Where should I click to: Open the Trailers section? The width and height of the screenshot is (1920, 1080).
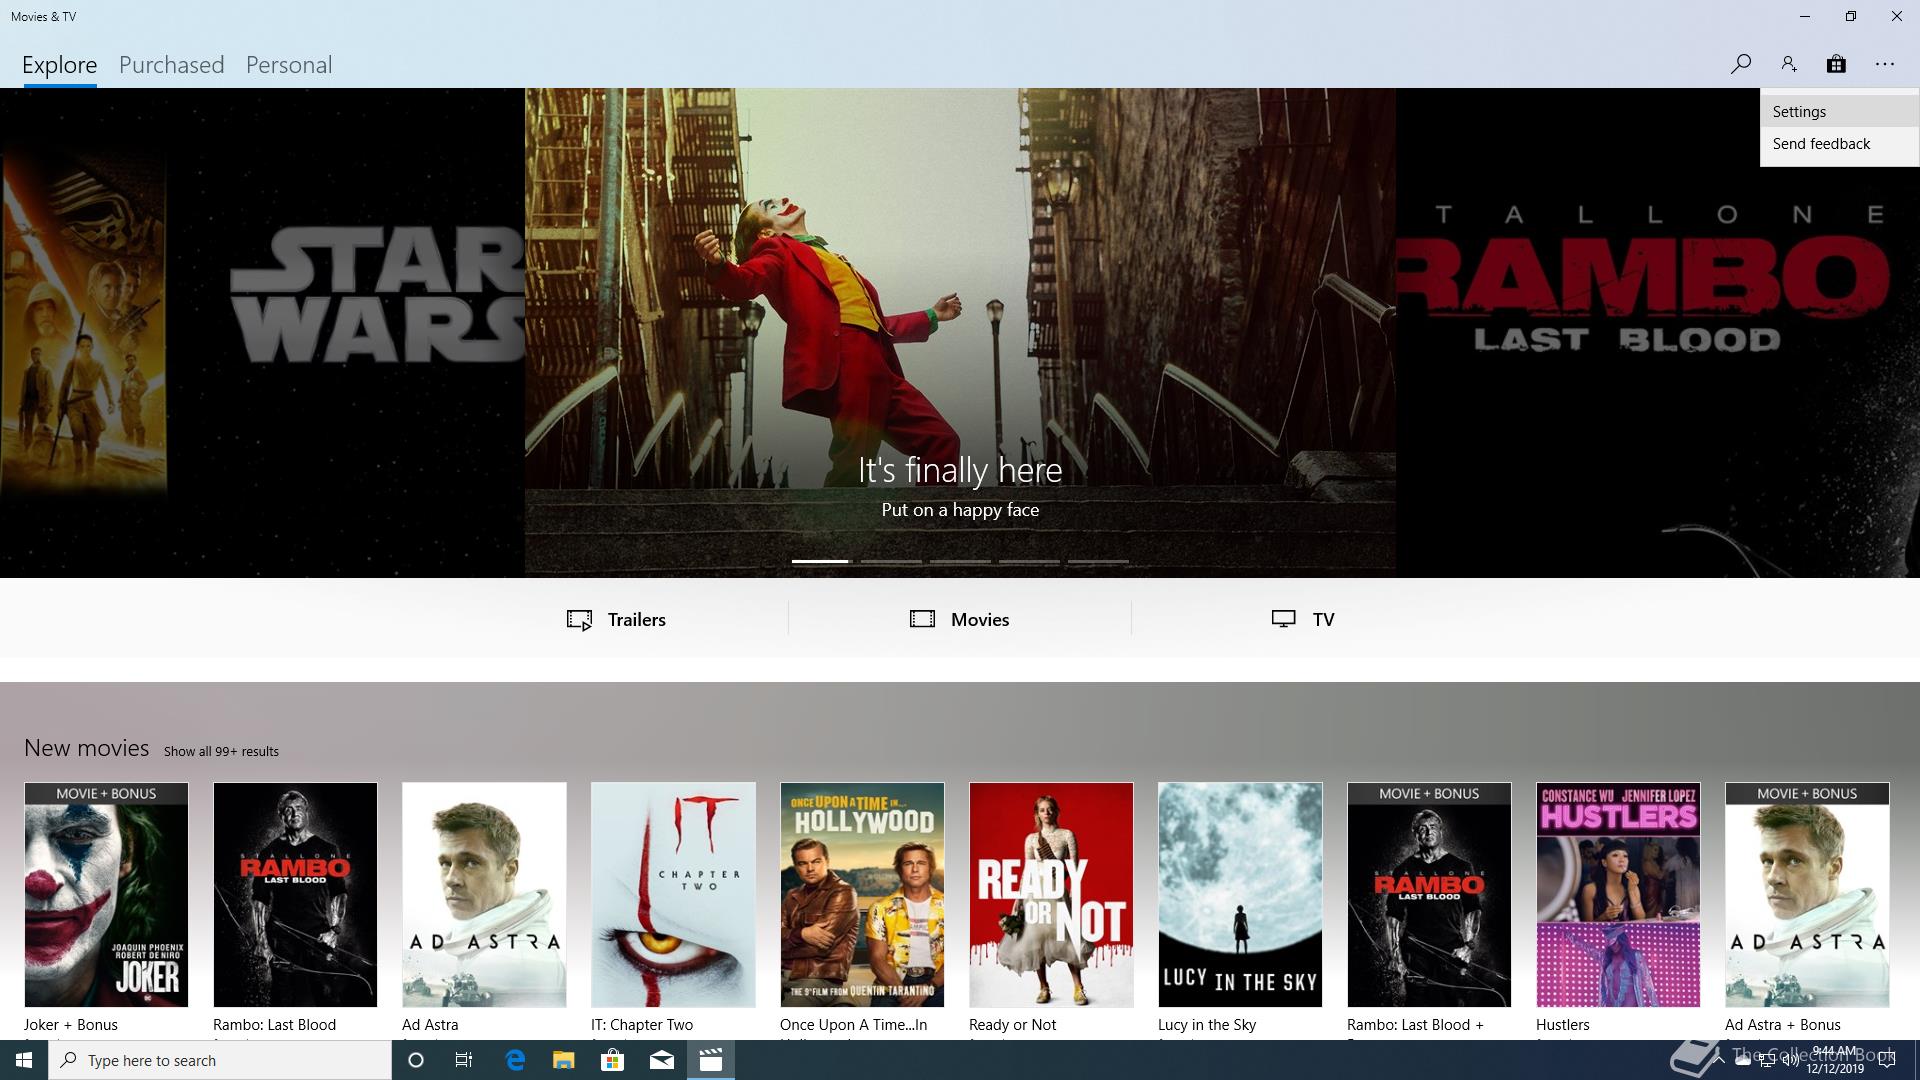616,619
